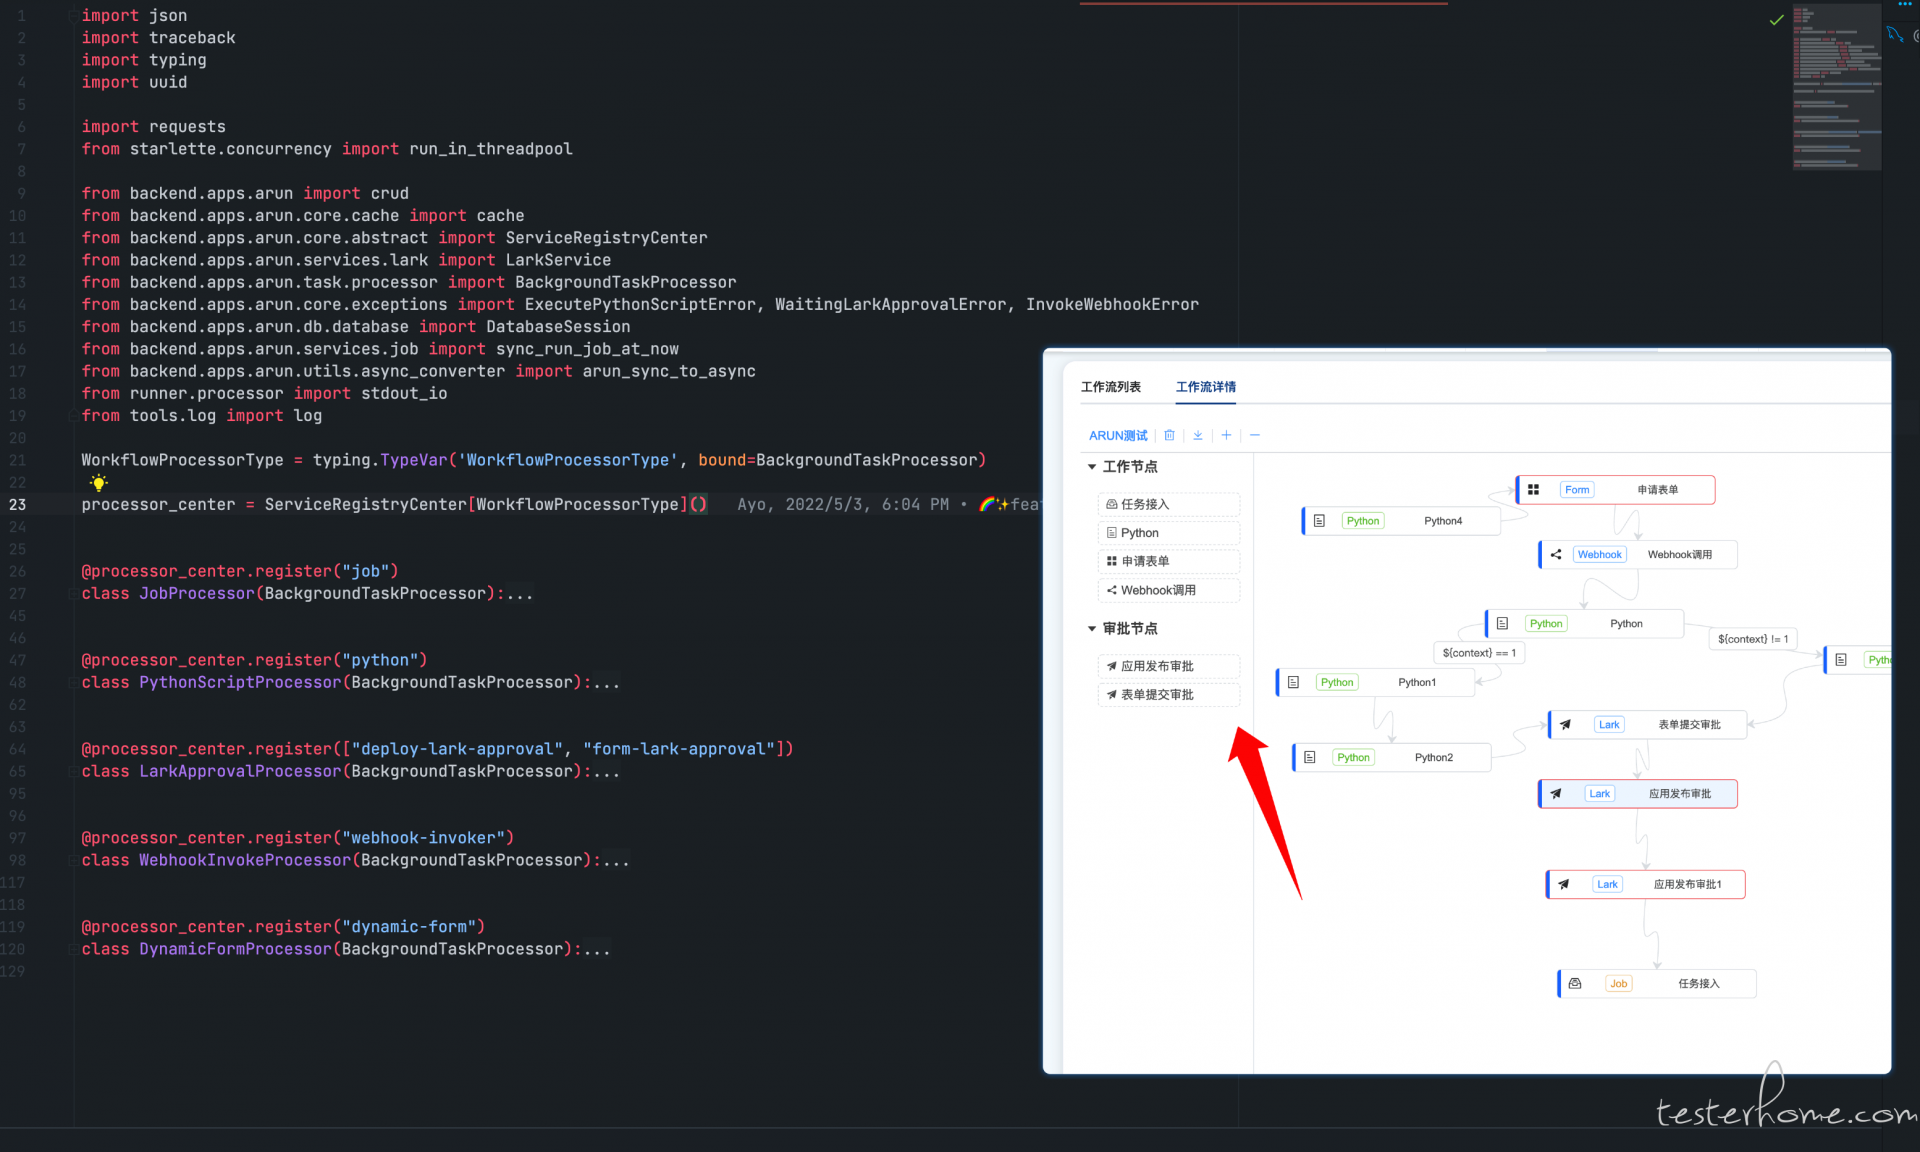Image resolution: width=1920 pixels, height=1152 pixels.
Task: Click the document icon of the partially visible right-edge Python node
Action: pos(1841,659)
